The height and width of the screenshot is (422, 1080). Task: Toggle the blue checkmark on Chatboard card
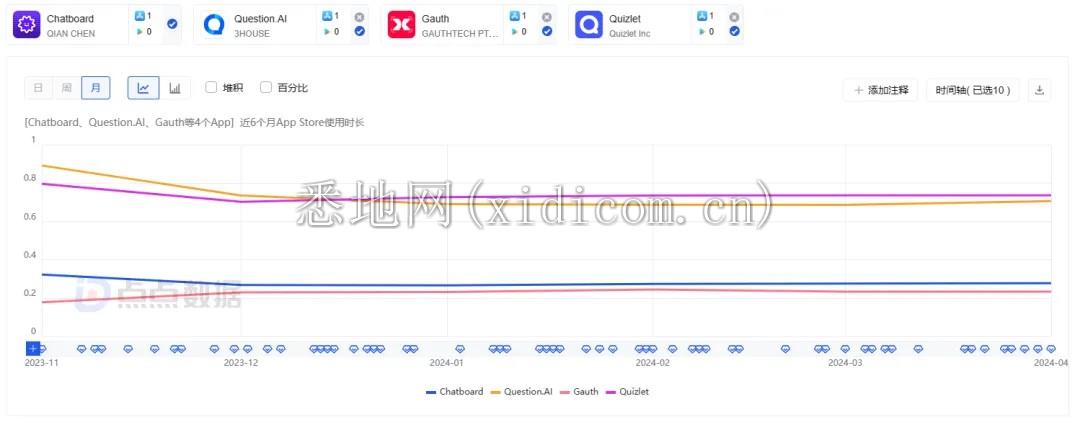point(172,24)
